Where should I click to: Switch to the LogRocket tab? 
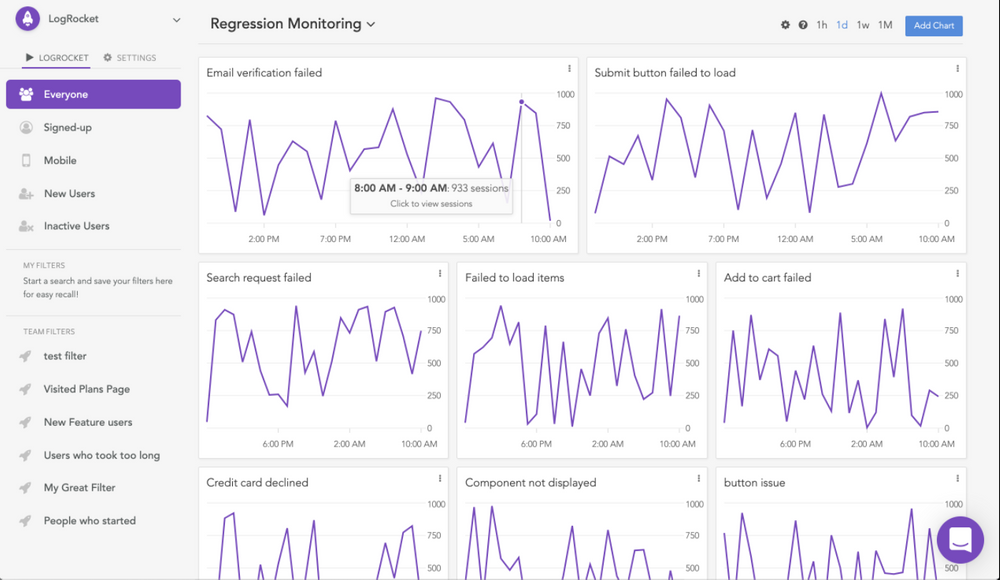tap(55, 57)
